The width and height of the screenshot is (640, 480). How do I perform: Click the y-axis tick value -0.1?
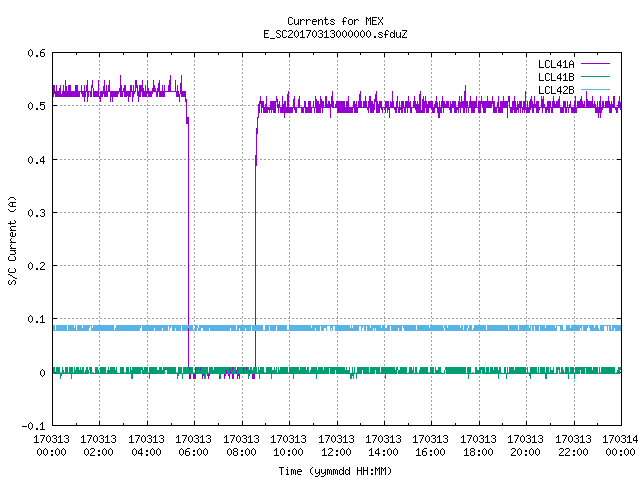[33, 426]
